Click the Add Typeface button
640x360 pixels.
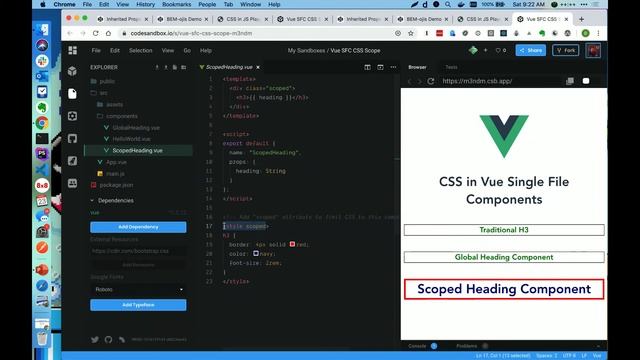pos(138,305)
